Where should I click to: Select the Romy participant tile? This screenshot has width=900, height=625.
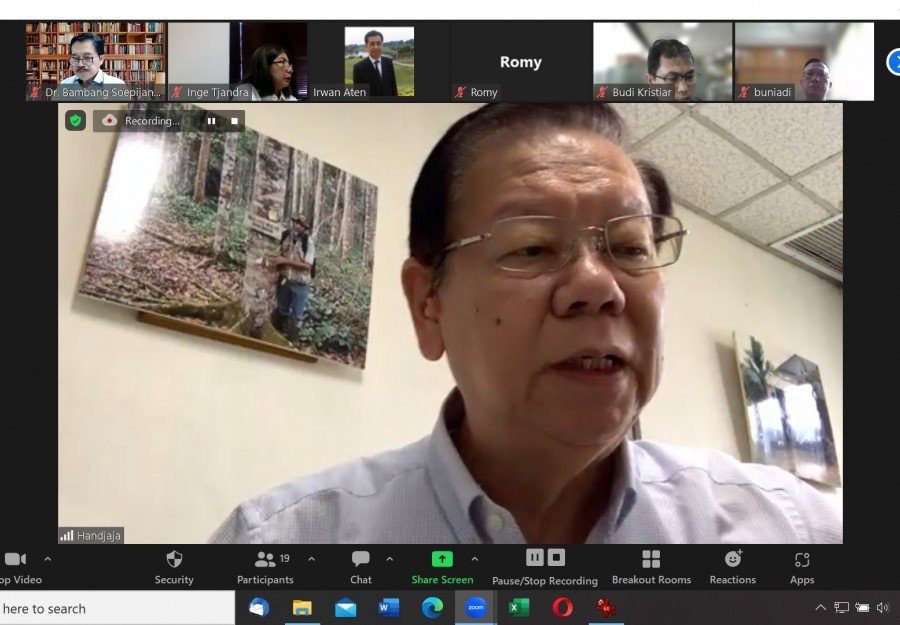coord(521,61)
